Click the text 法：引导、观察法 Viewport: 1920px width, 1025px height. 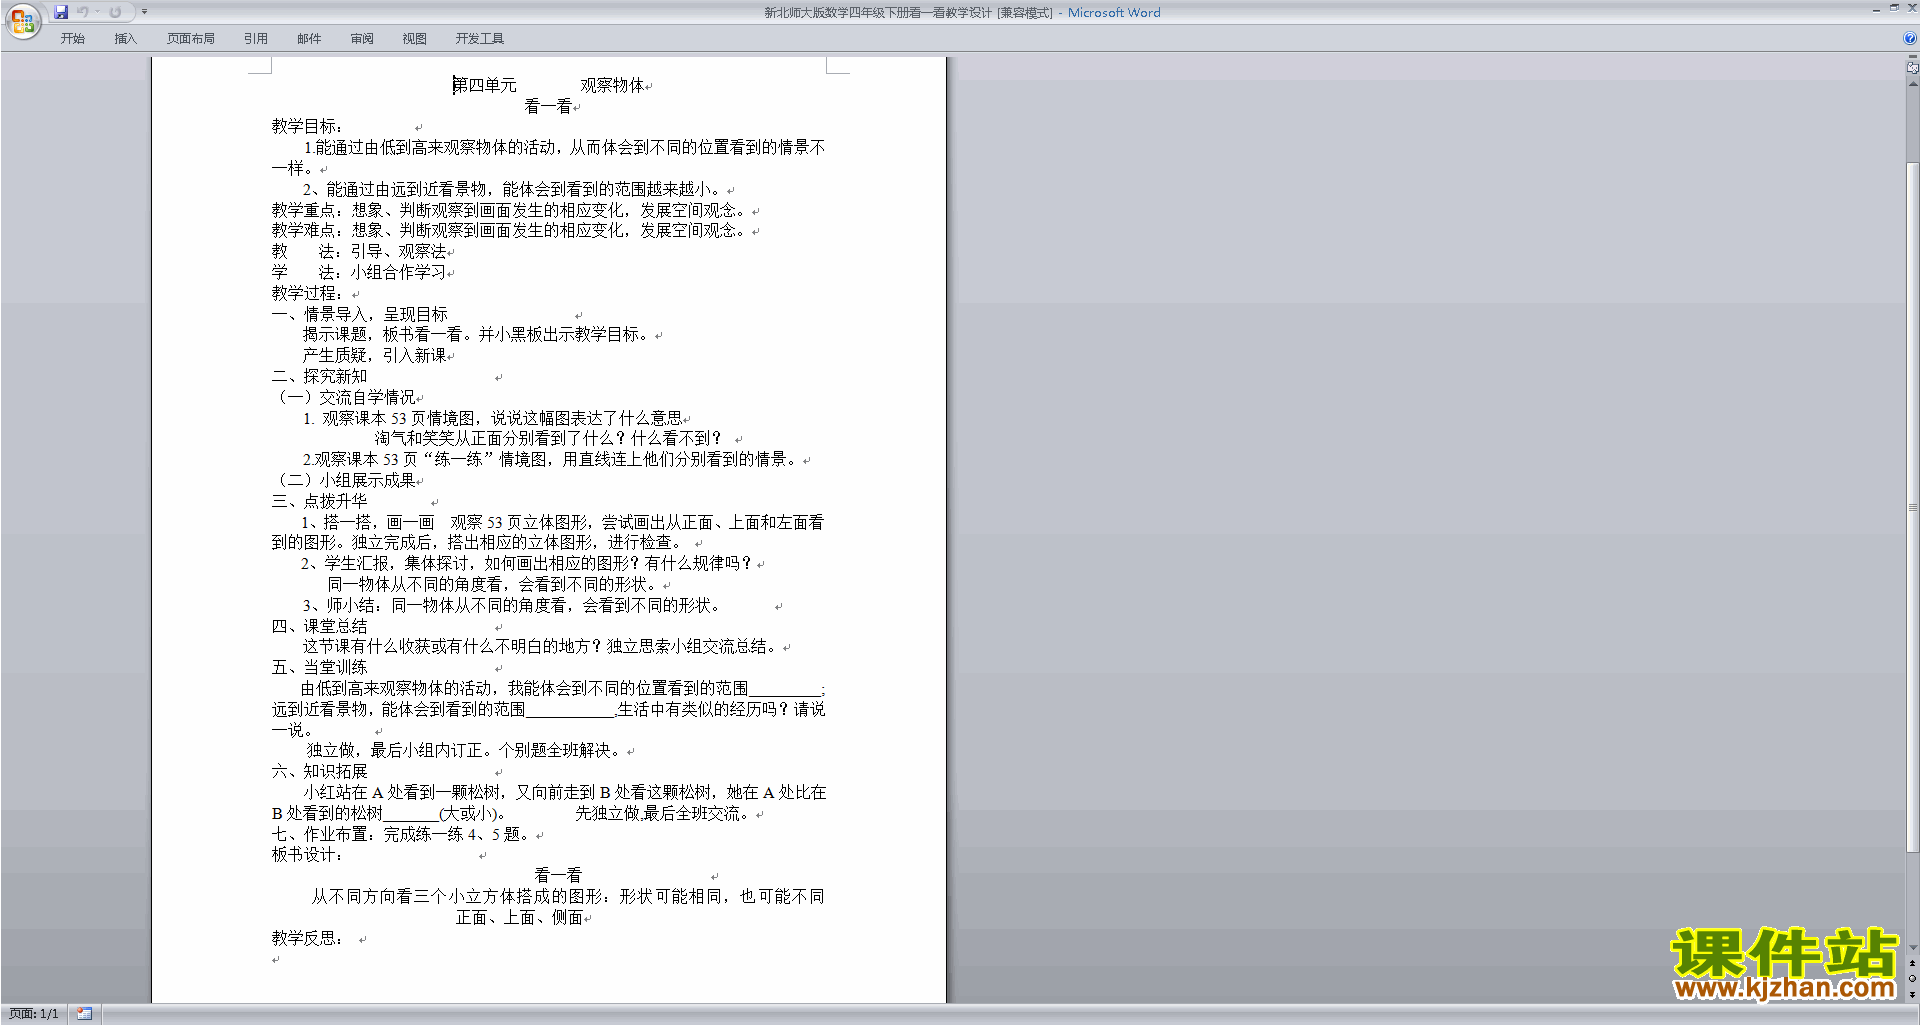(x=382, y=252)
